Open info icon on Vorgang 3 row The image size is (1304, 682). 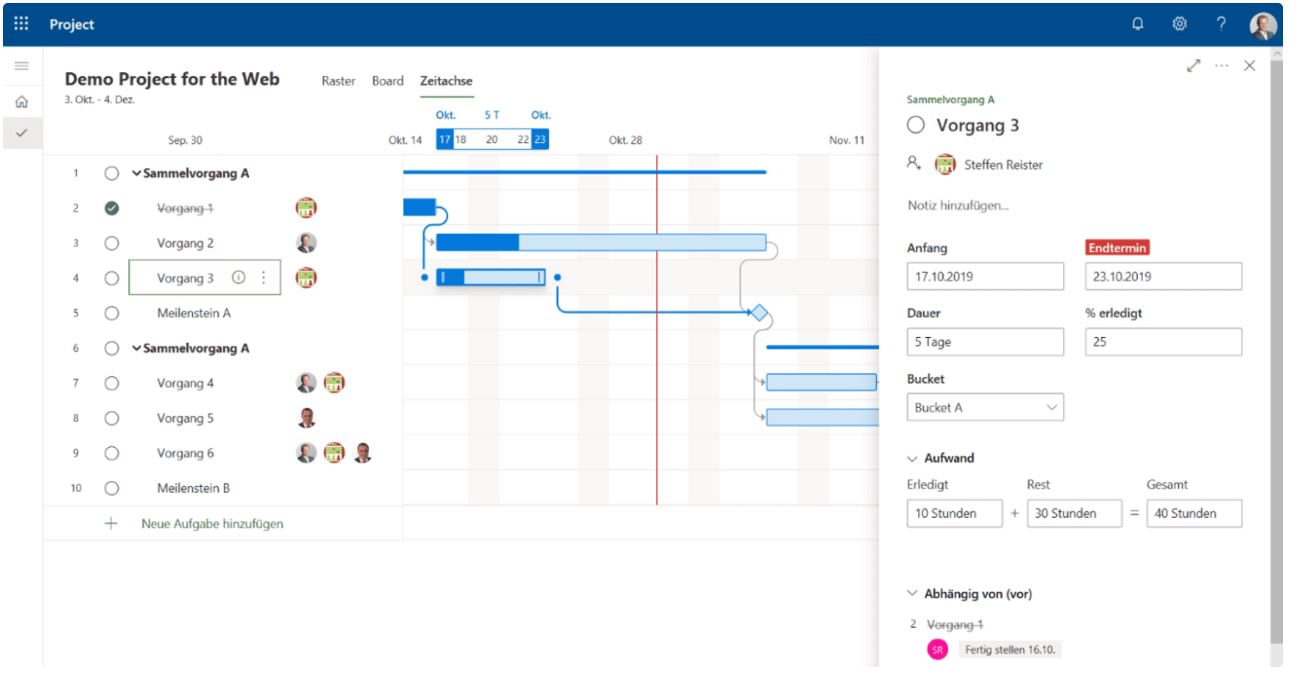[x=238, y=278]
